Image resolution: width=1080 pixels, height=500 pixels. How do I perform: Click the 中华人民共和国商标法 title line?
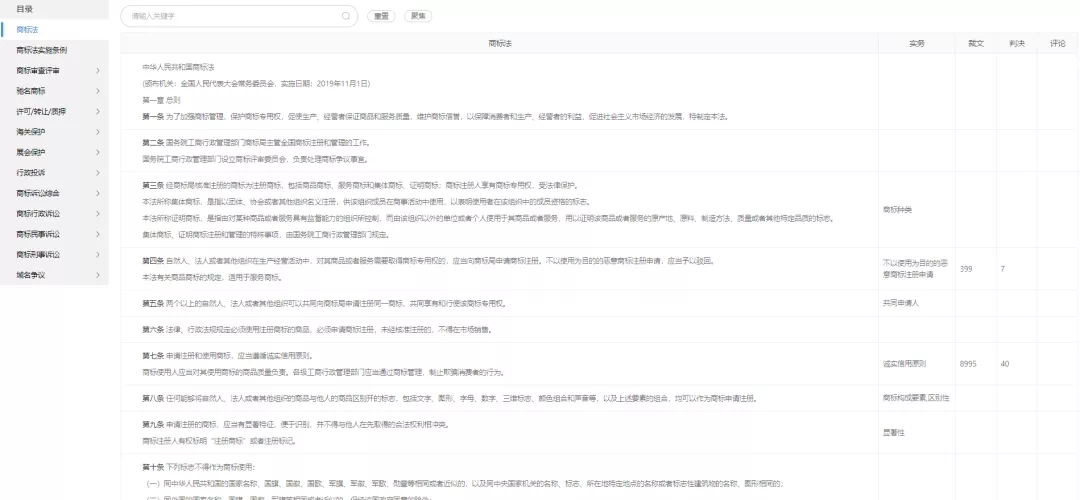click(178, 67)
